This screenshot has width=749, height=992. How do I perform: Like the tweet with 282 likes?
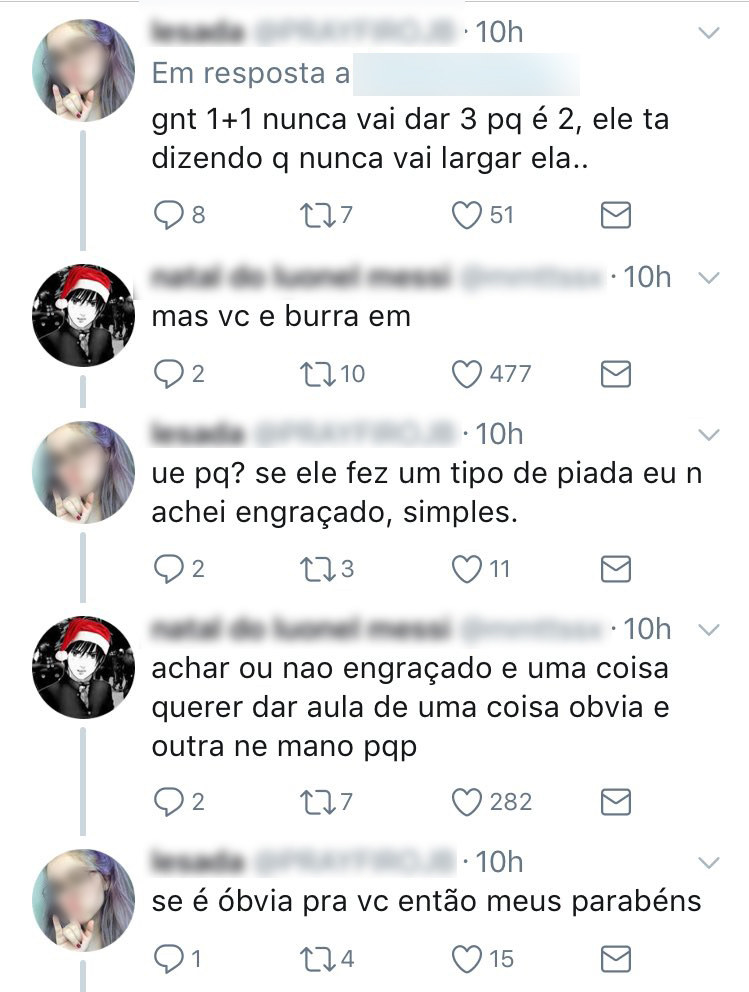tap(467, 802)
